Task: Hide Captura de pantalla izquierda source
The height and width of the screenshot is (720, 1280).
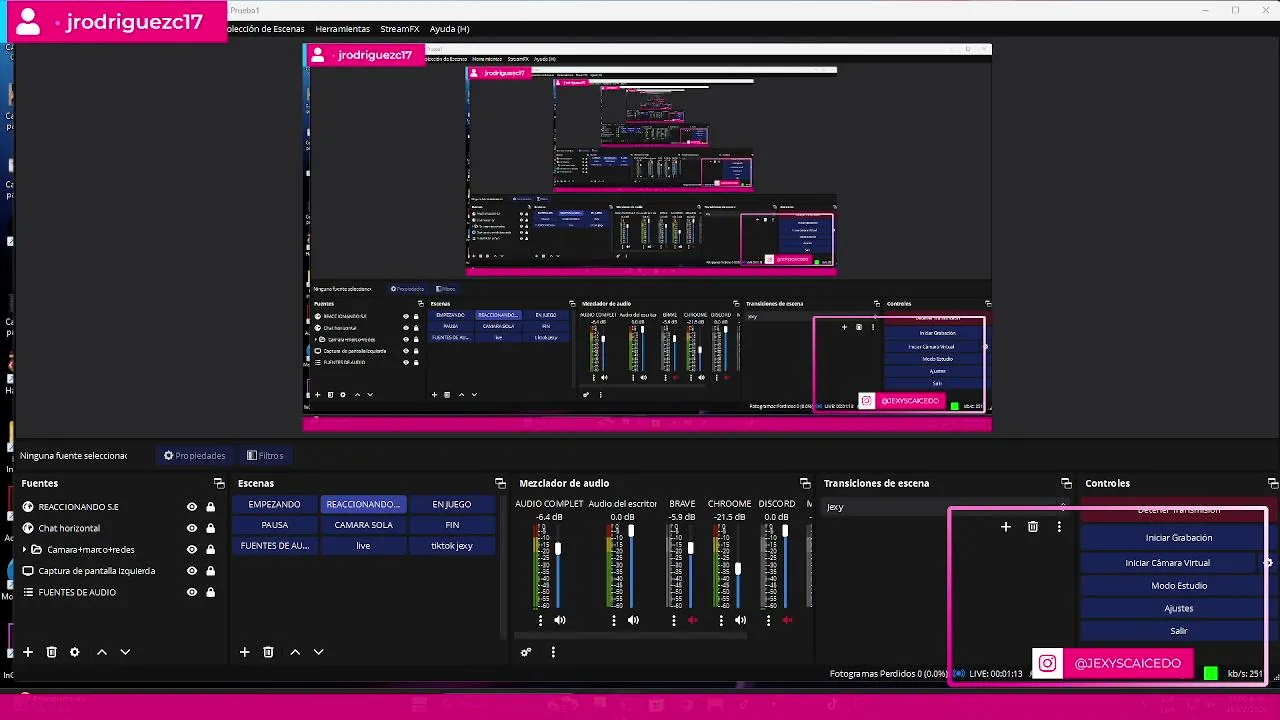Action: coord(192,571)
